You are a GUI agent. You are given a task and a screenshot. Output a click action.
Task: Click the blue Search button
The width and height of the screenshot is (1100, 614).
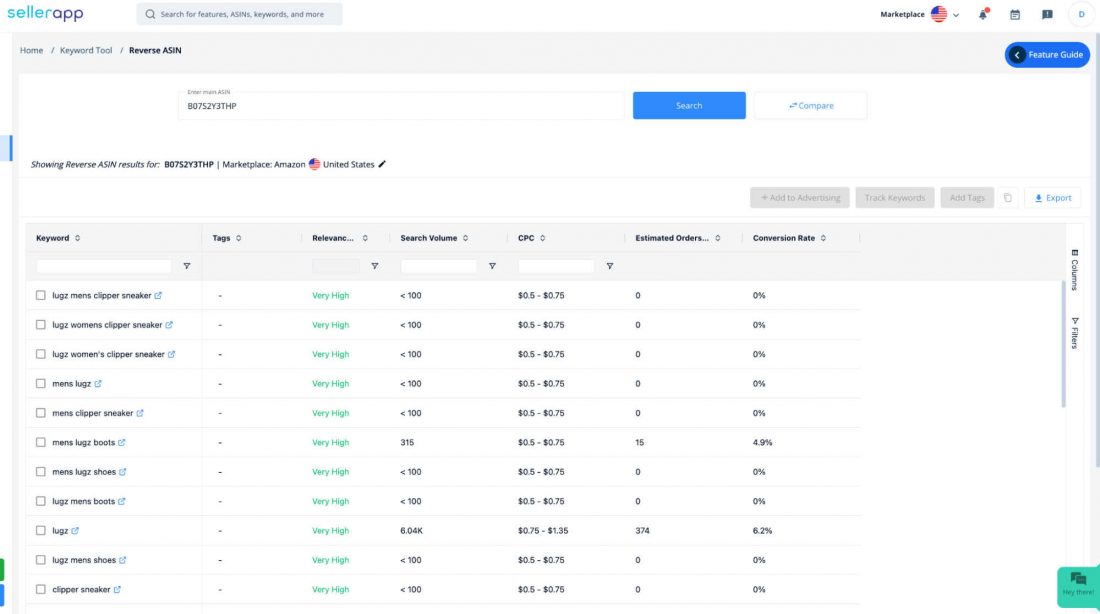[689, 105]
